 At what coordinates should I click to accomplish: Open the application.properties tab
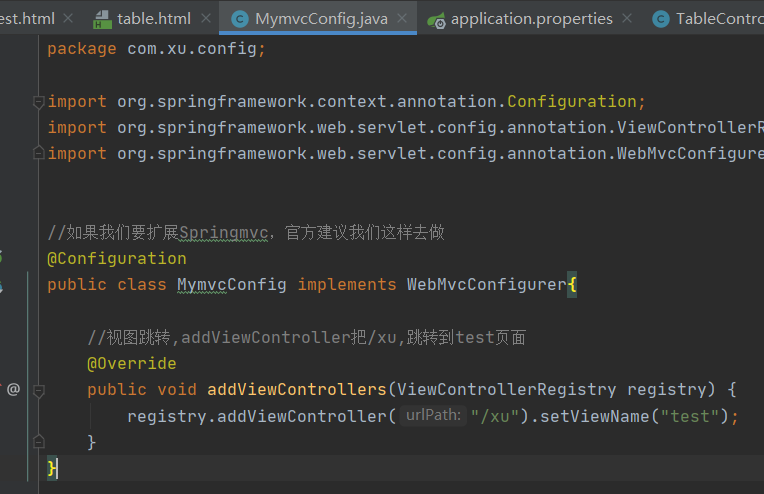531,19
